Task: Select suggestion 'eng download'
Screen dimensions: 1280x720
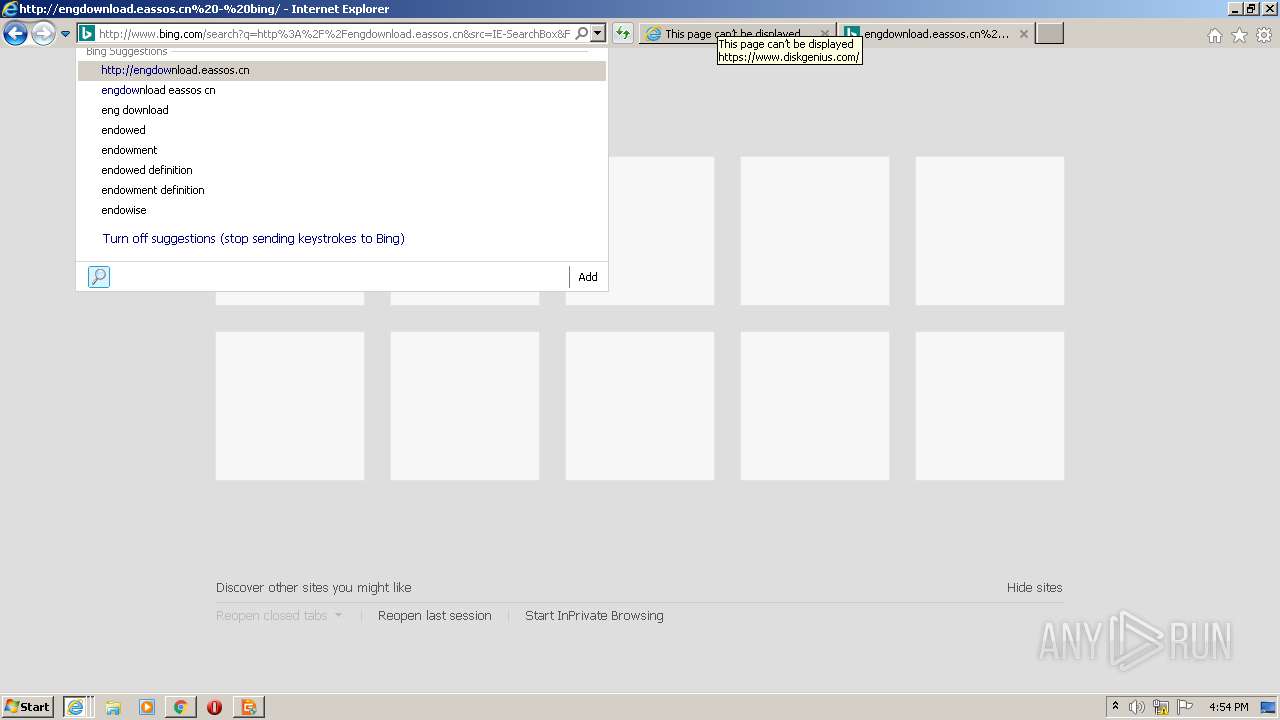Action: click(342, 110)
